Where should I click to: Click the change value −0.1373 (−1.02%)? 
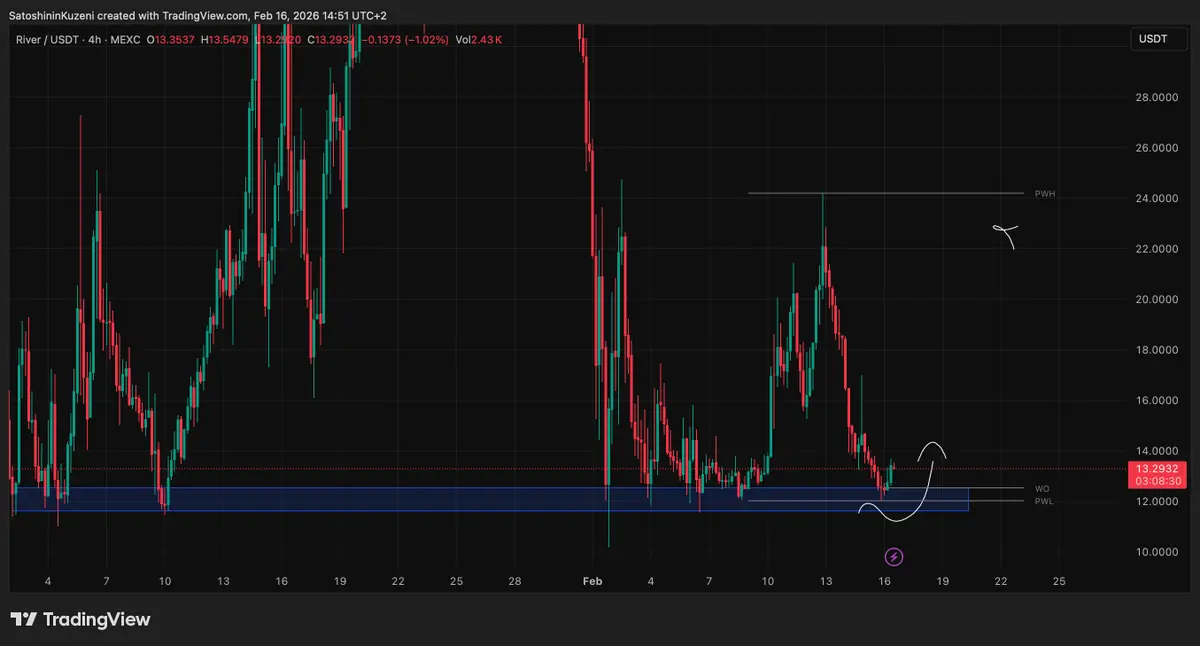click(x=403, y=39)
